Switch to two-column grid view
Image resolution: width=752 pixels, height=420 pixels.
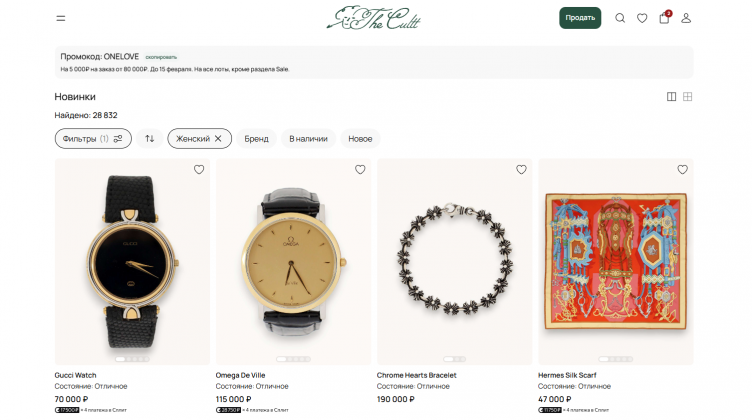click(x=671, y=96)
